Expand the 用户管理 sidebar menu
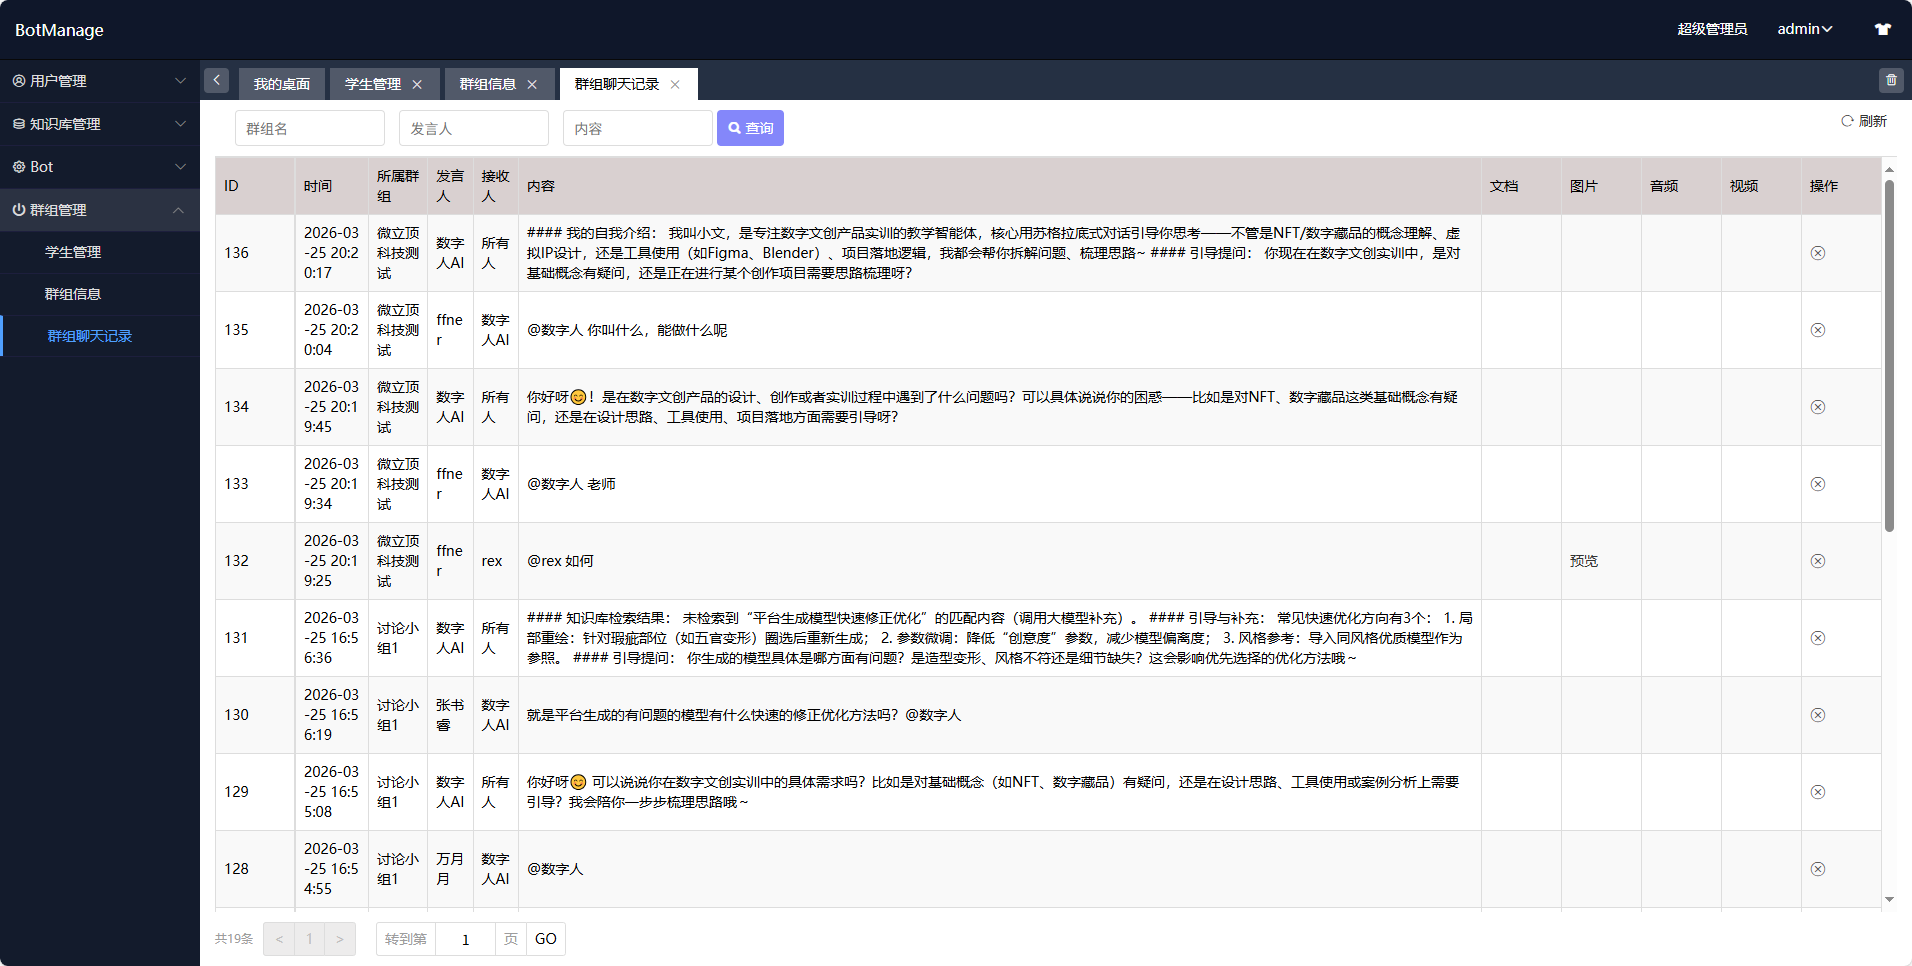 pyautogui.click(x=99, y=81)
